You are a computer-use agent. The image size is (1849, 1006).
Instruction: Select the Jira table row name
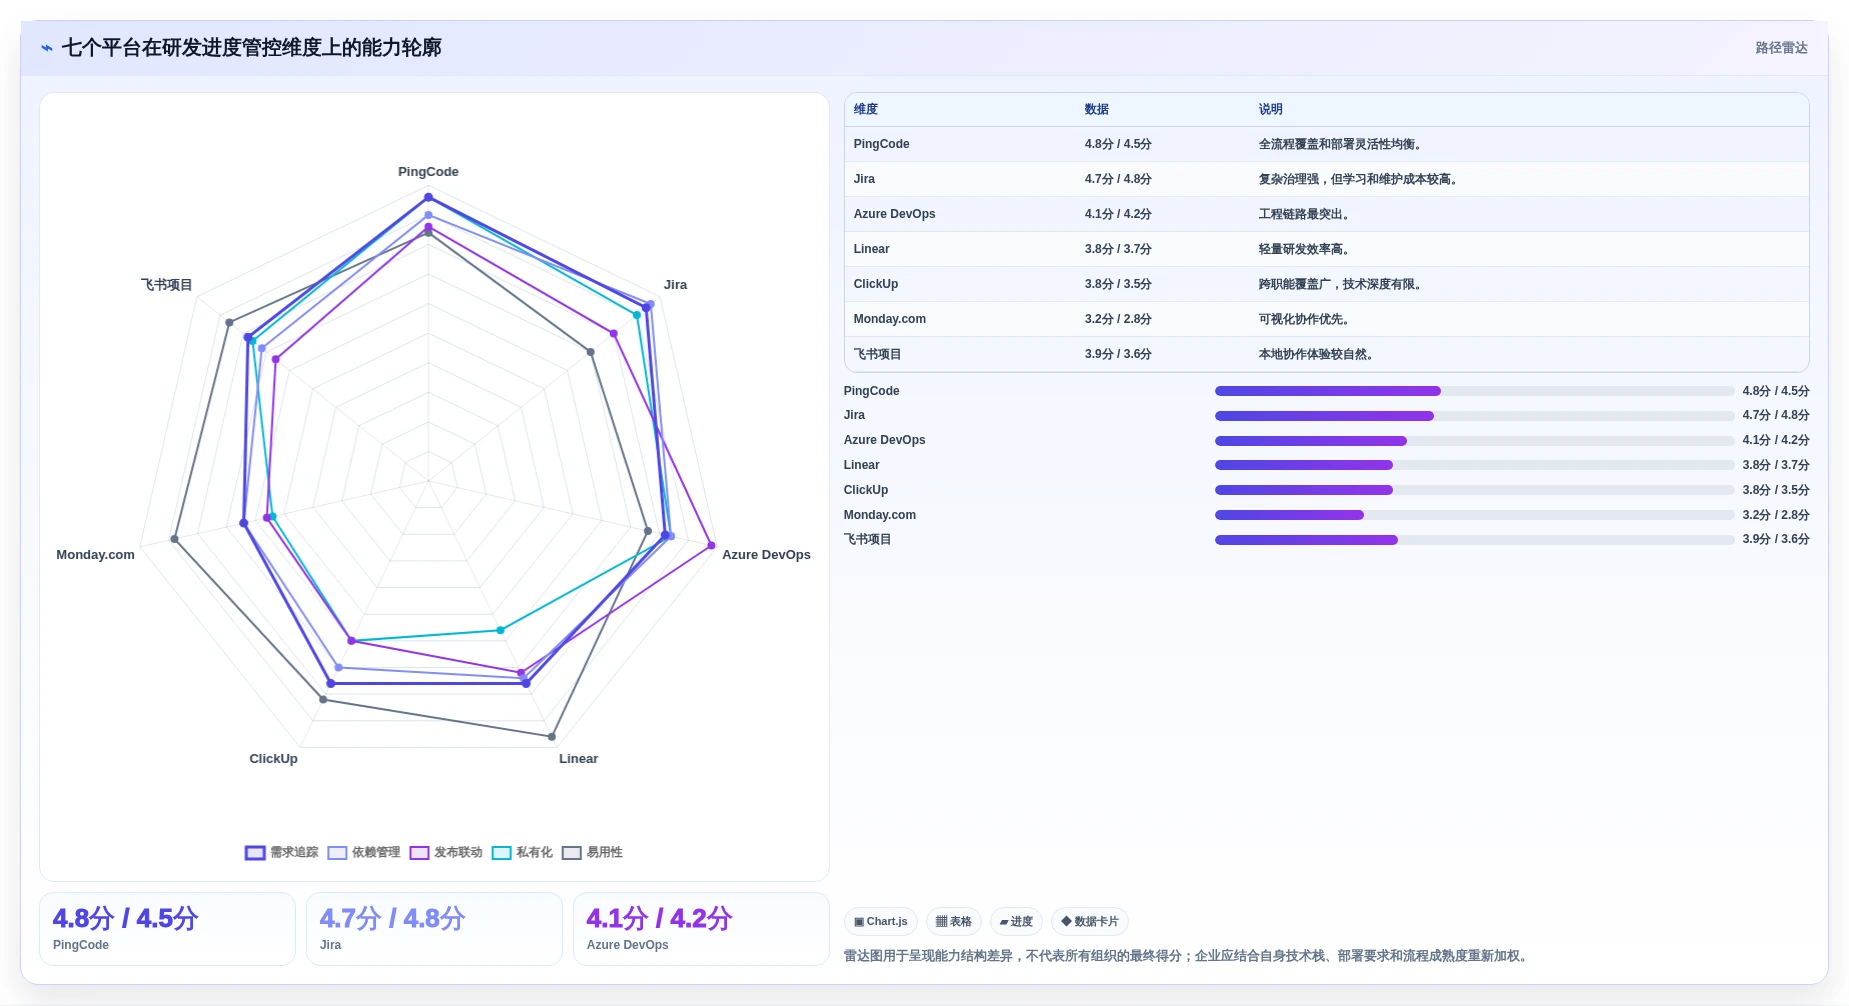pyautogui.click(x=864, y=179)
